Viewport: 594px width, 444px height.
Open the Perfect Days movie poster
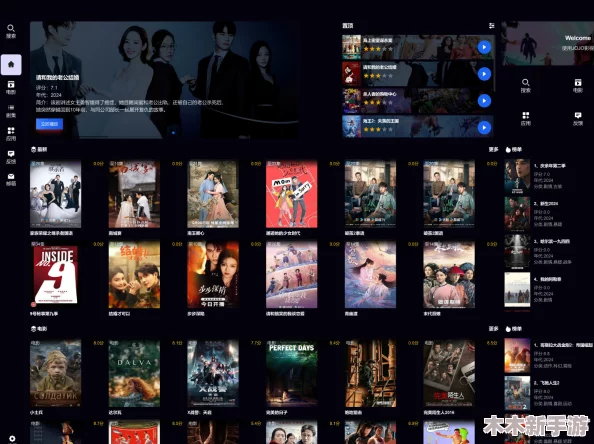[x=291, y=374]
